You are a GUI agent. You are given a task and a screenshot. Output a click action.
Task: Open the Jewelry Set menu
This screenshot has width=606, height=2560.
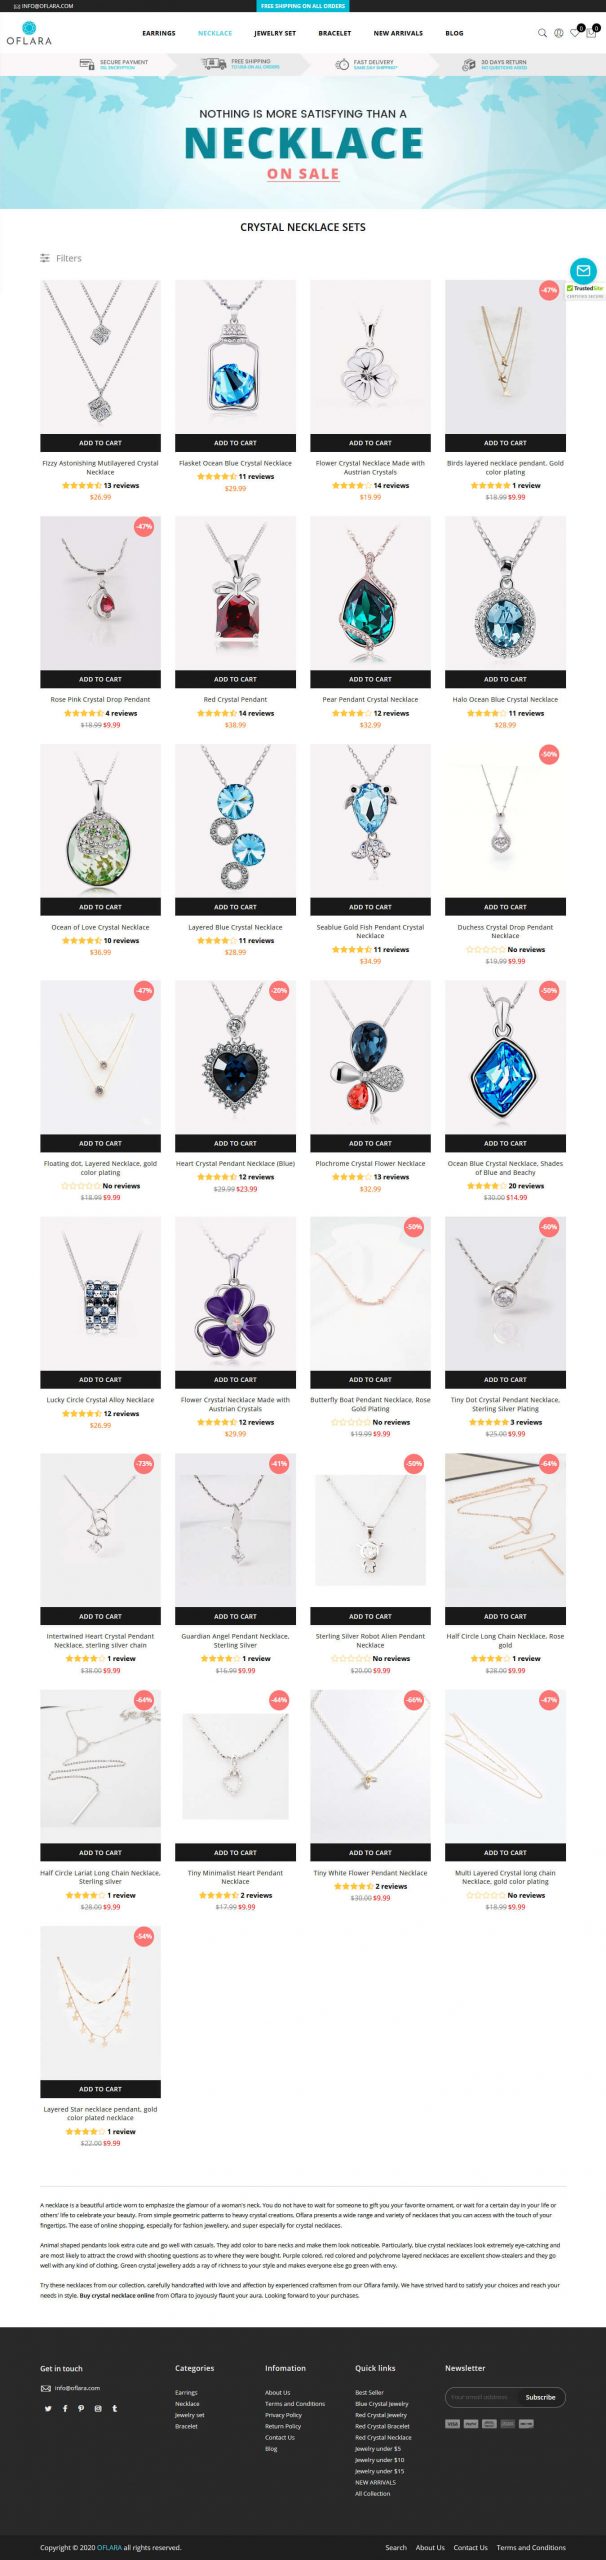(275, 33)
